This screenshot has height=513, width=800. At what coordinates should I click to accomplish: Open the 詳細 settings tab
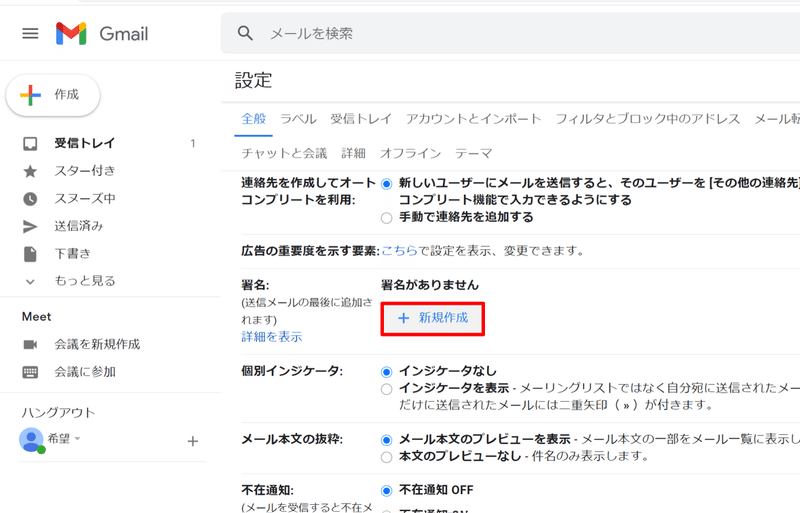[354, 153]
